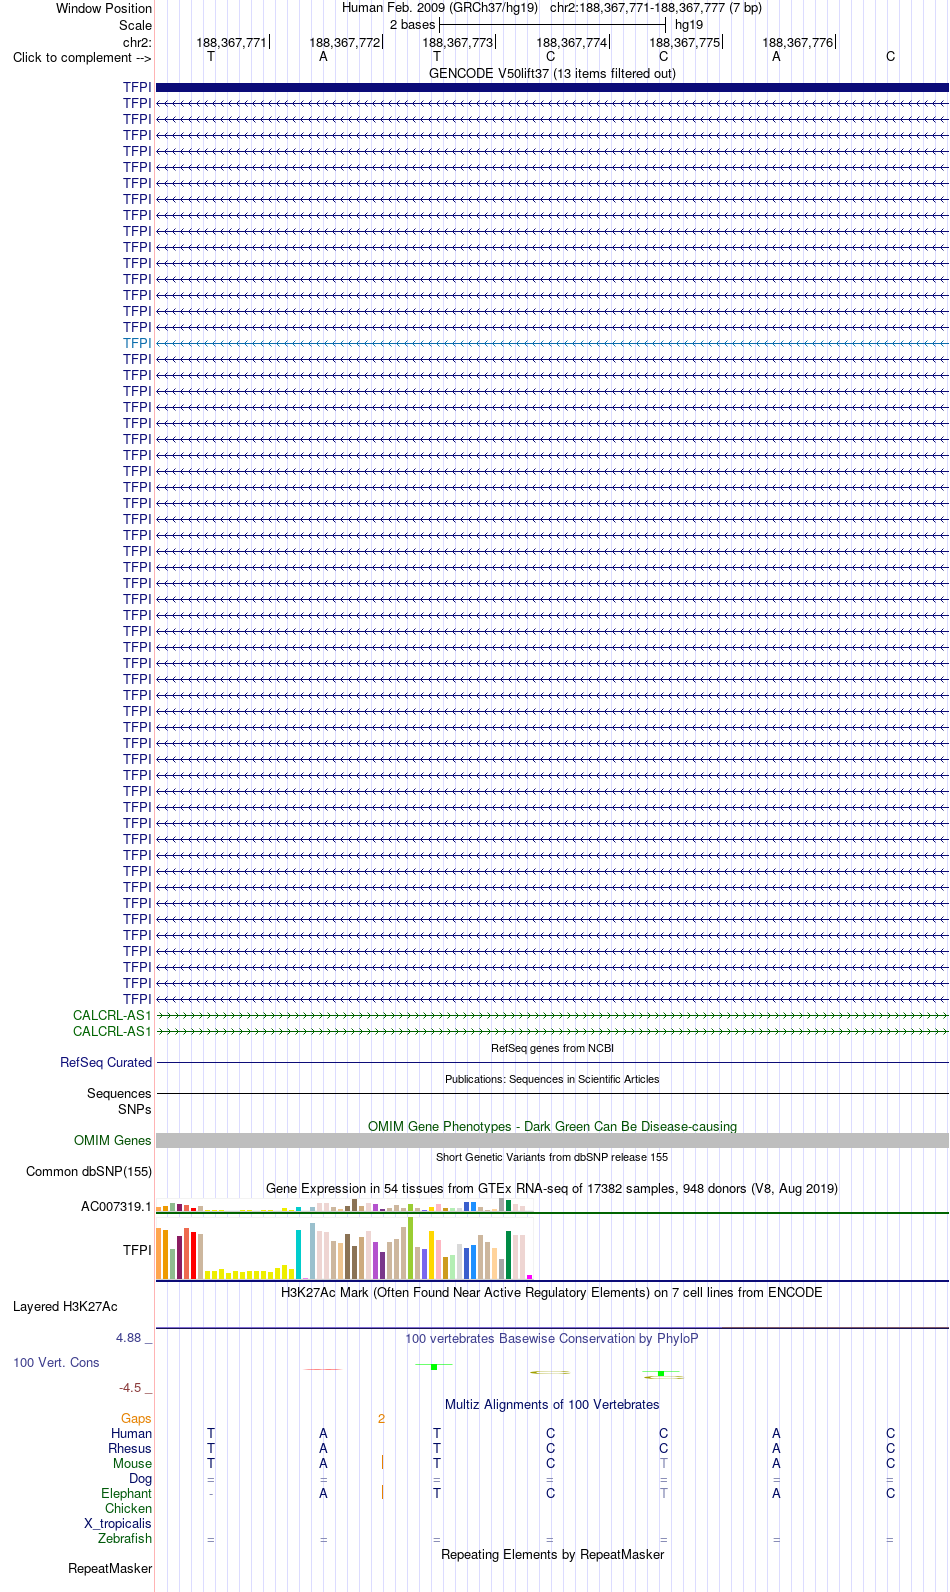Click the 'RepeatMasker' track label
950x1592 pixels.
coord(110,1568)
